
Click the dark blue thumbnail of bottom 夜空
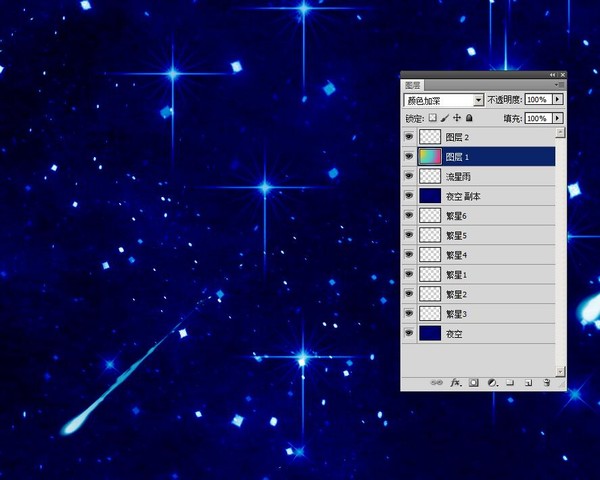point(430,333)
